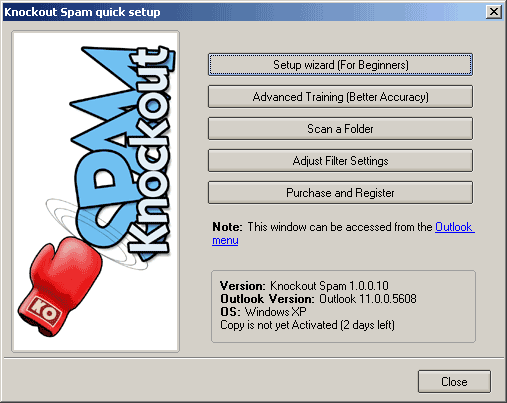Choose Purchase and Register

[340, 193]
